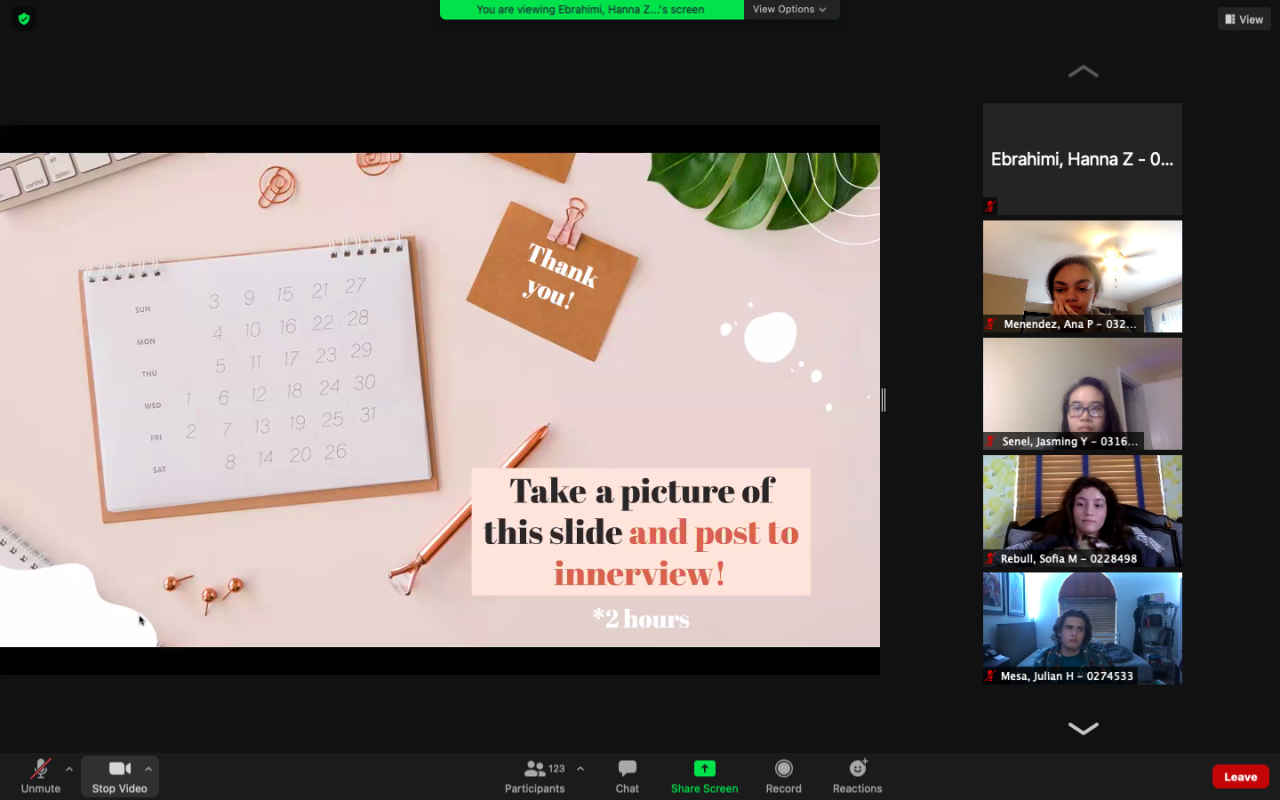Viewport: 1280px width, 800px height.
Task: Click the 'innerview!' text on slide
Action: click(x=640, y=574)
